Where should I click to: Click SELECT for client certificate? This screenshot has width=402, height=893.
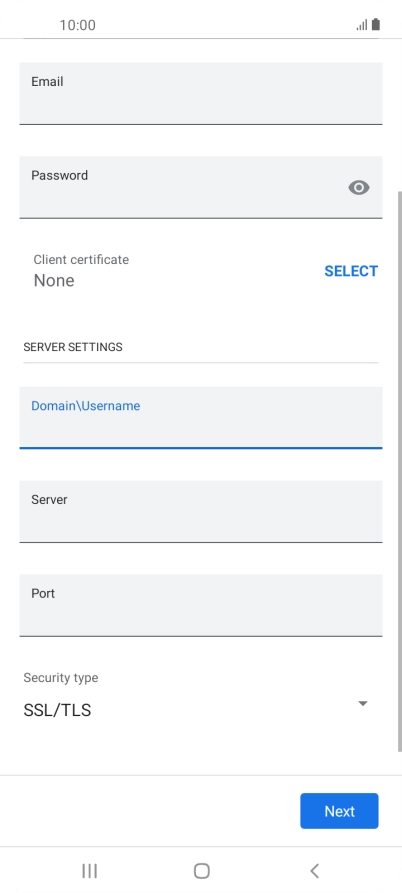point(351,271)
